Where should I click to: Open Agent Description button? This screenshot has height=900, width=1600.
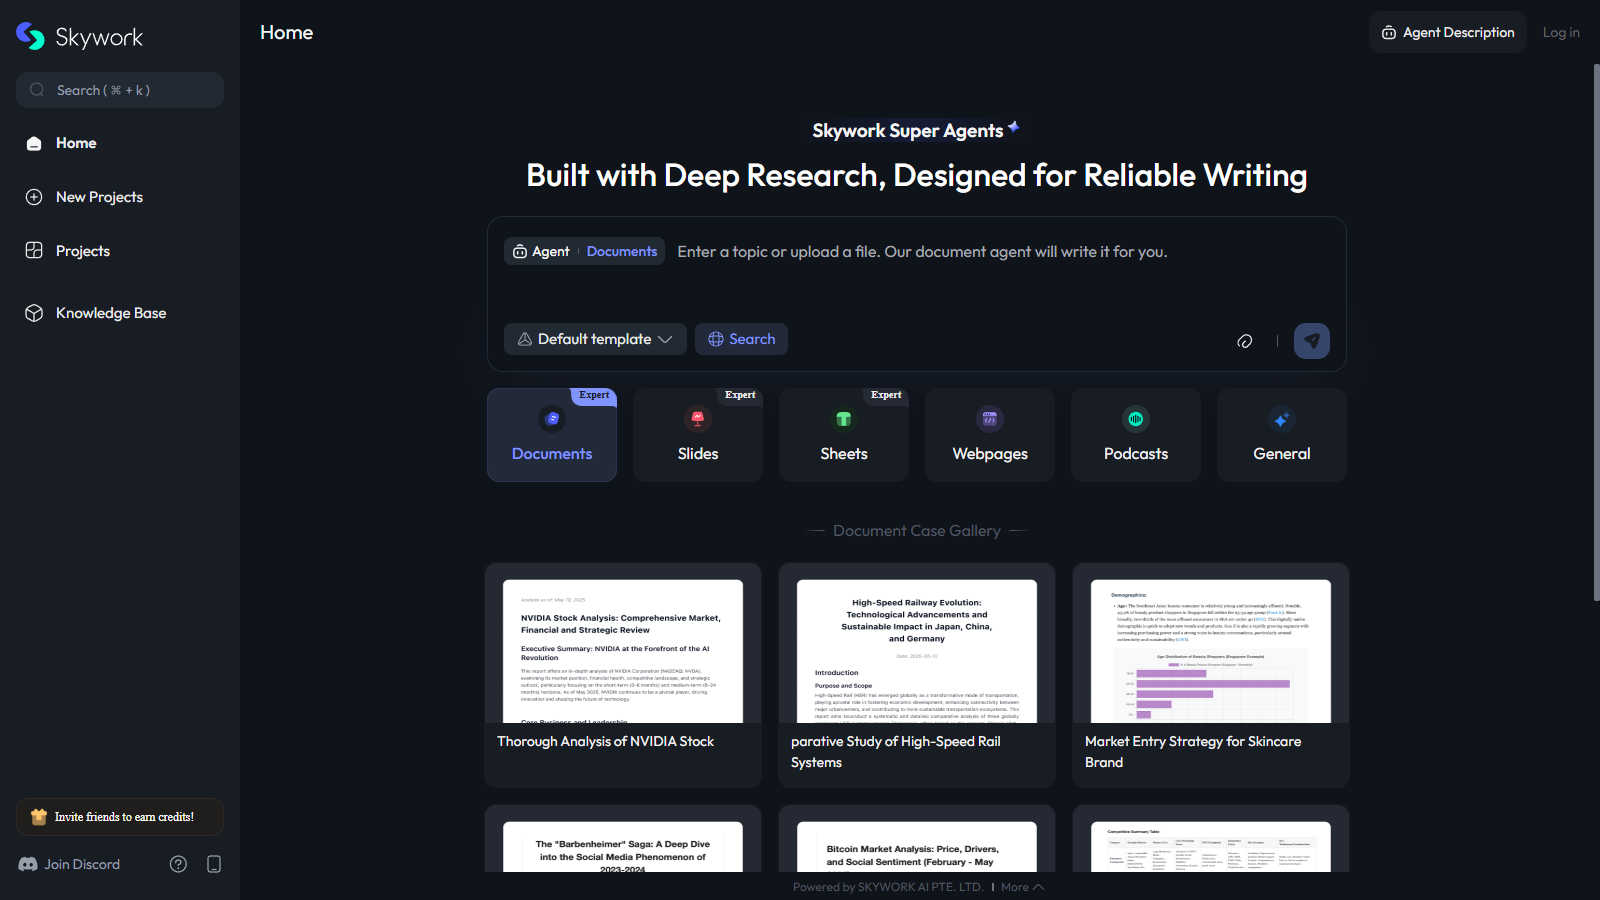pos(1448,32)
